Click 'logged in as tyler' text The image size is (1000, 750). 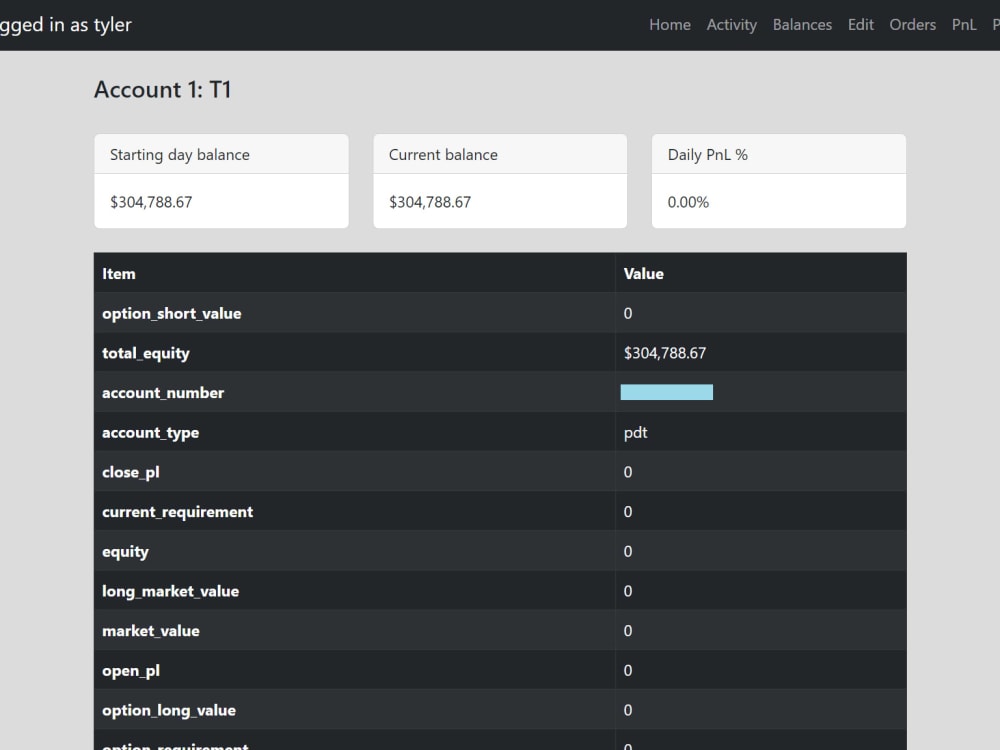[x=65, y=25]
